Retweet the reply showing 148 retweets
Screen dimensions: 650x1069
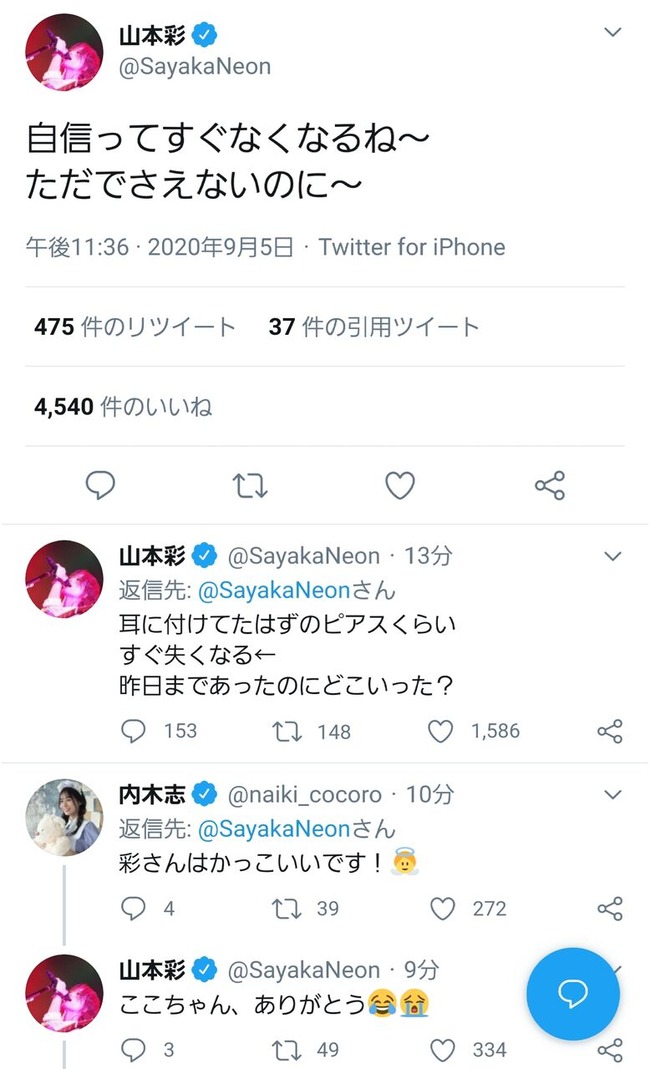[286, 732]
